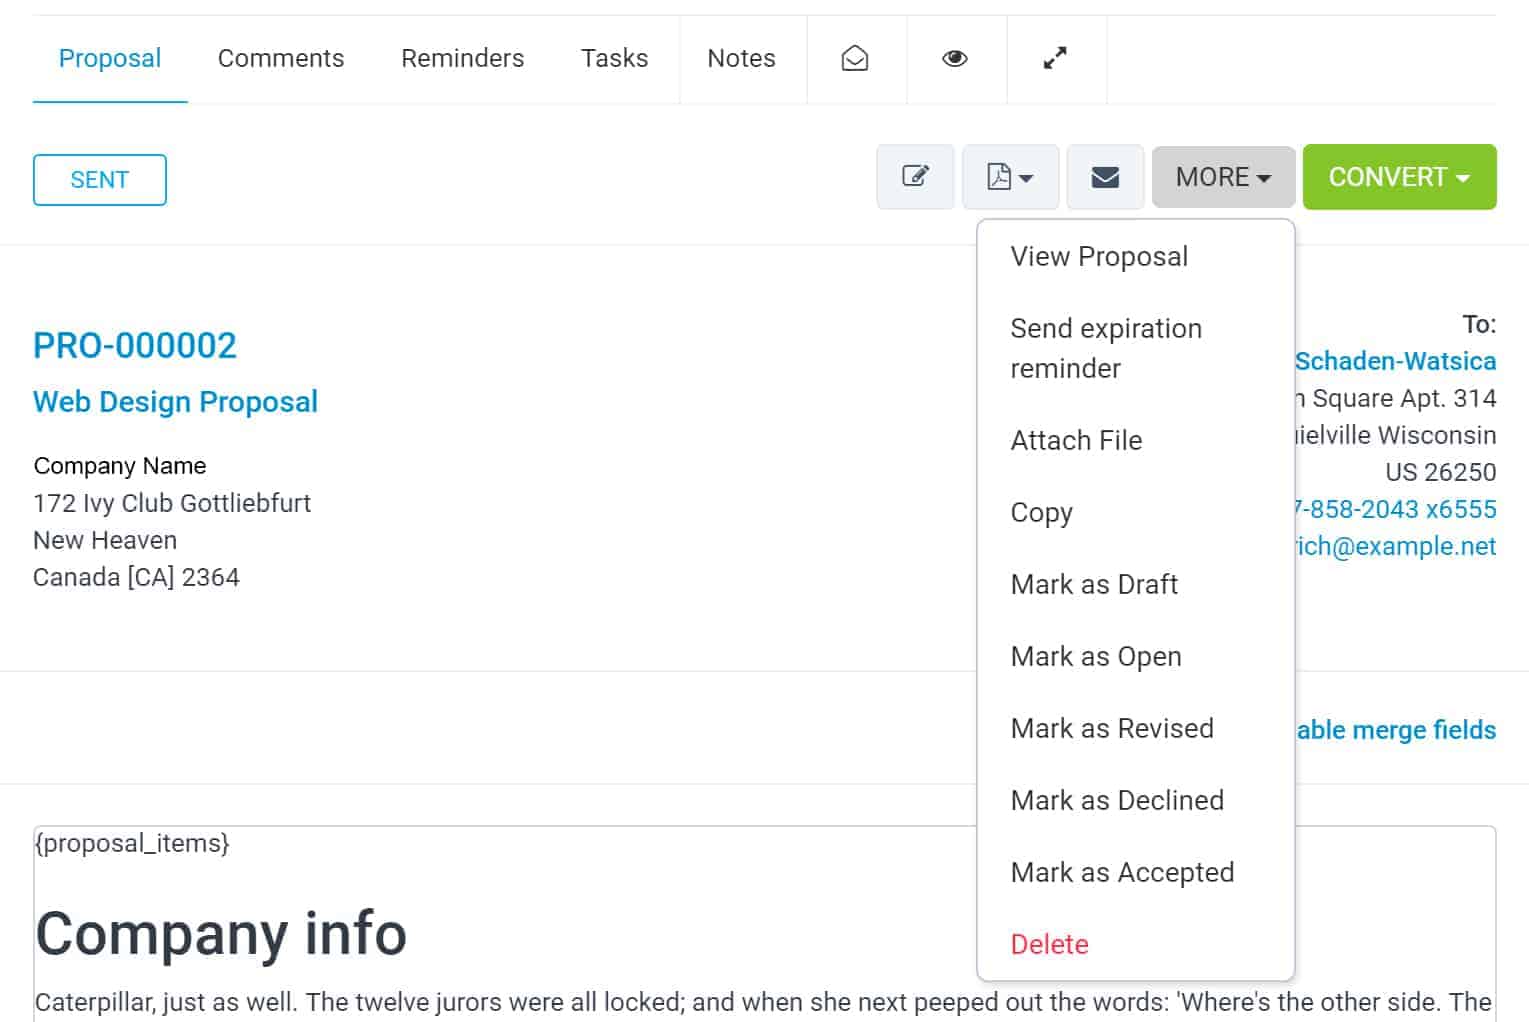Go to the Tasks tab

point(614,59)
